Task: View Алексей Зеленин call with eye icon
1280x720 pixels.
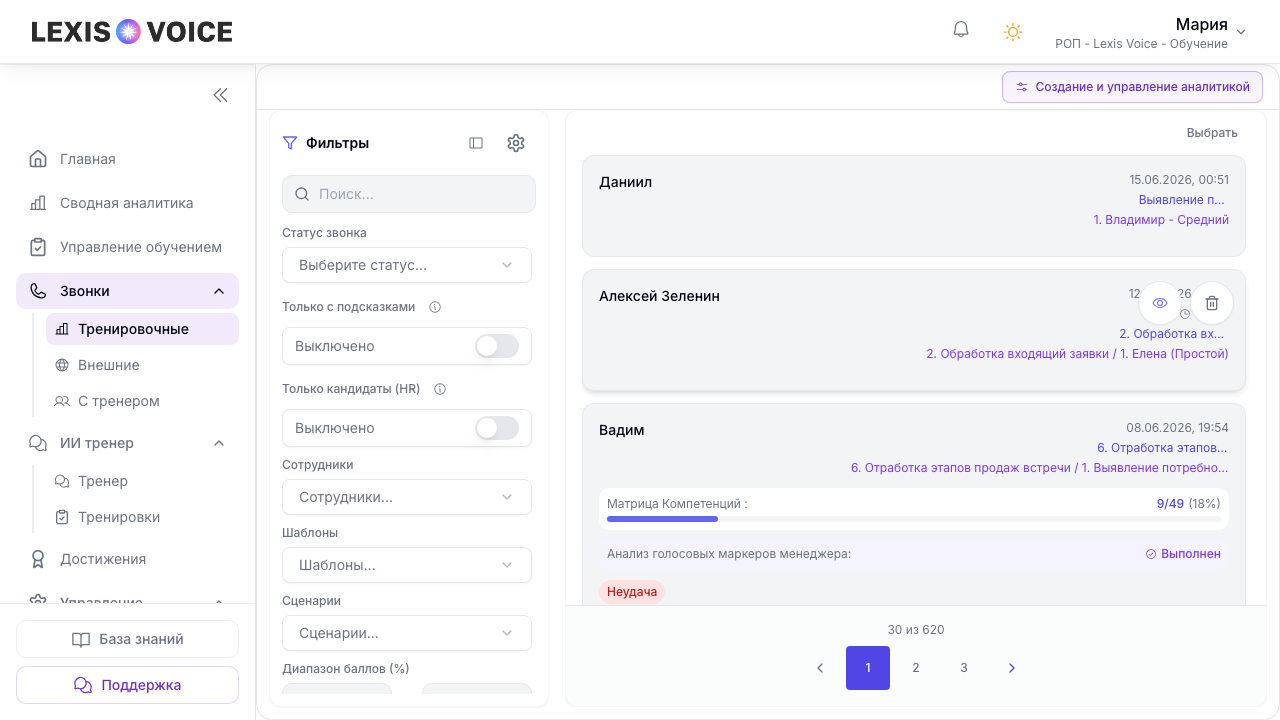Action: (x=1160, y=303)
